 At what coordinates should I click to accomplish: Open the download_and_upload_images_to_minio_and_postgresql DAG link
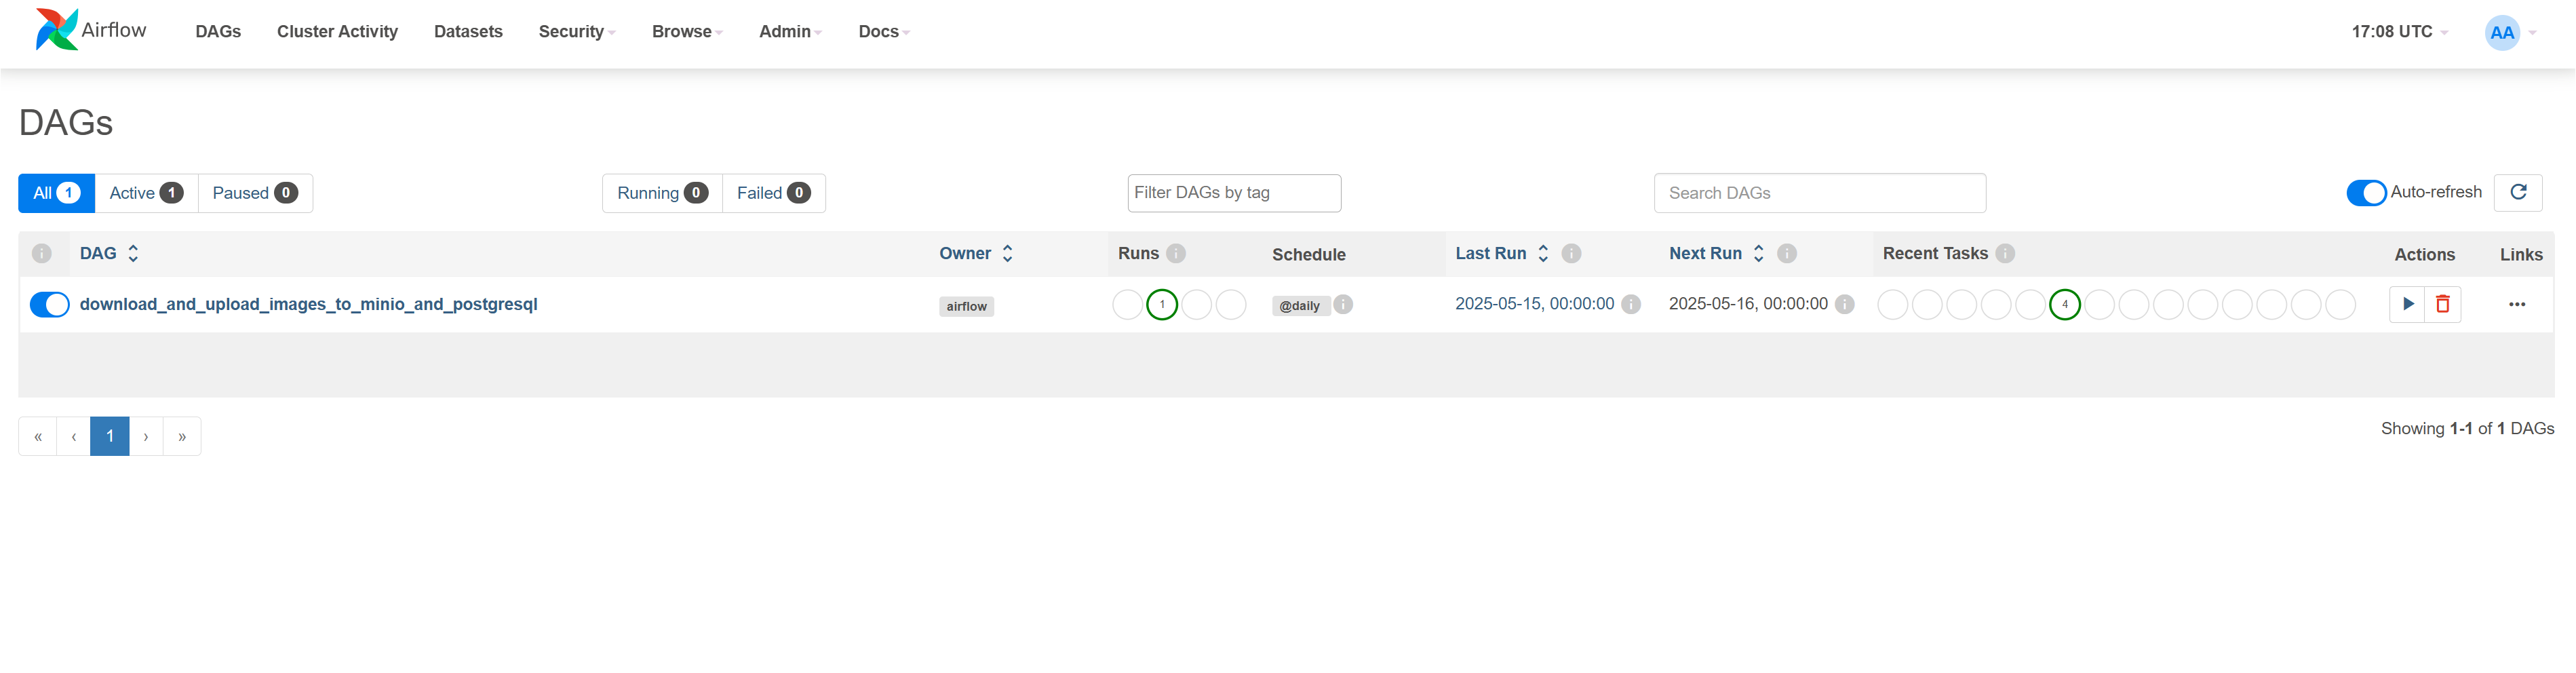308,304
